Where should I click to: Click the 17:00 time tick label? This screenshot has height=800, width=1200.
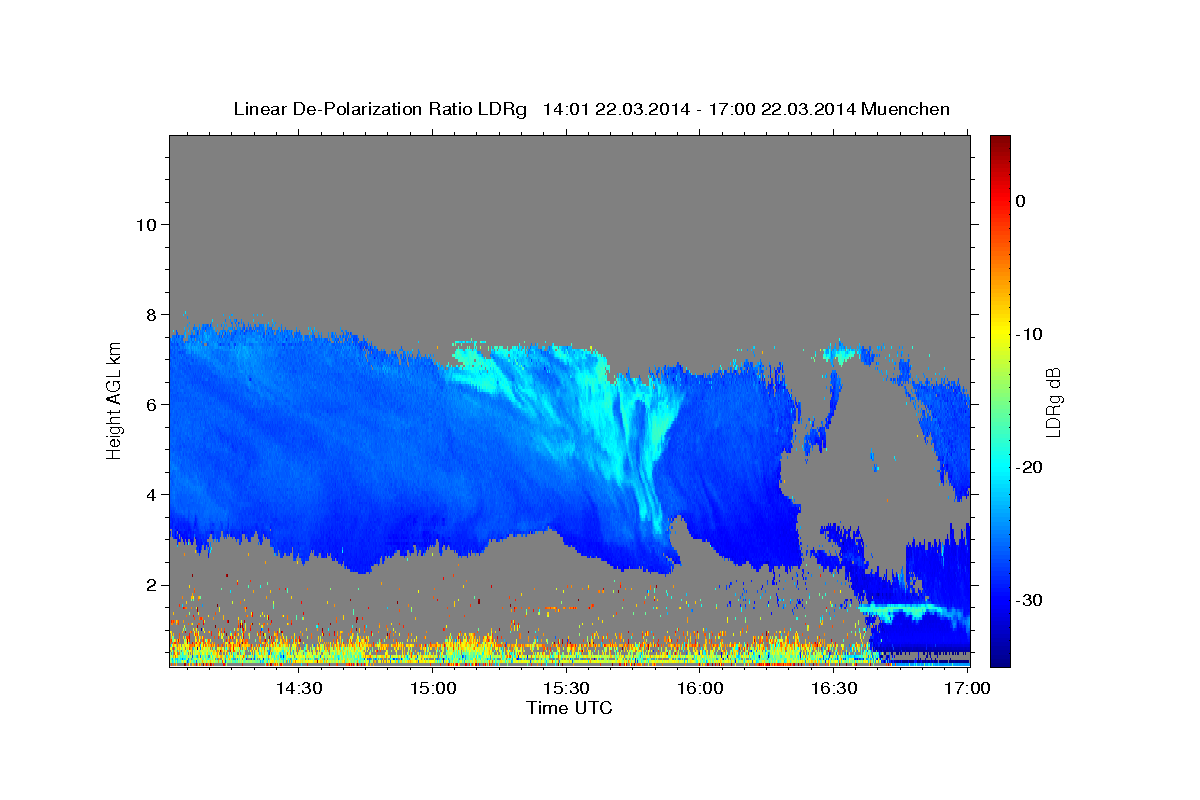pos(967,688)
